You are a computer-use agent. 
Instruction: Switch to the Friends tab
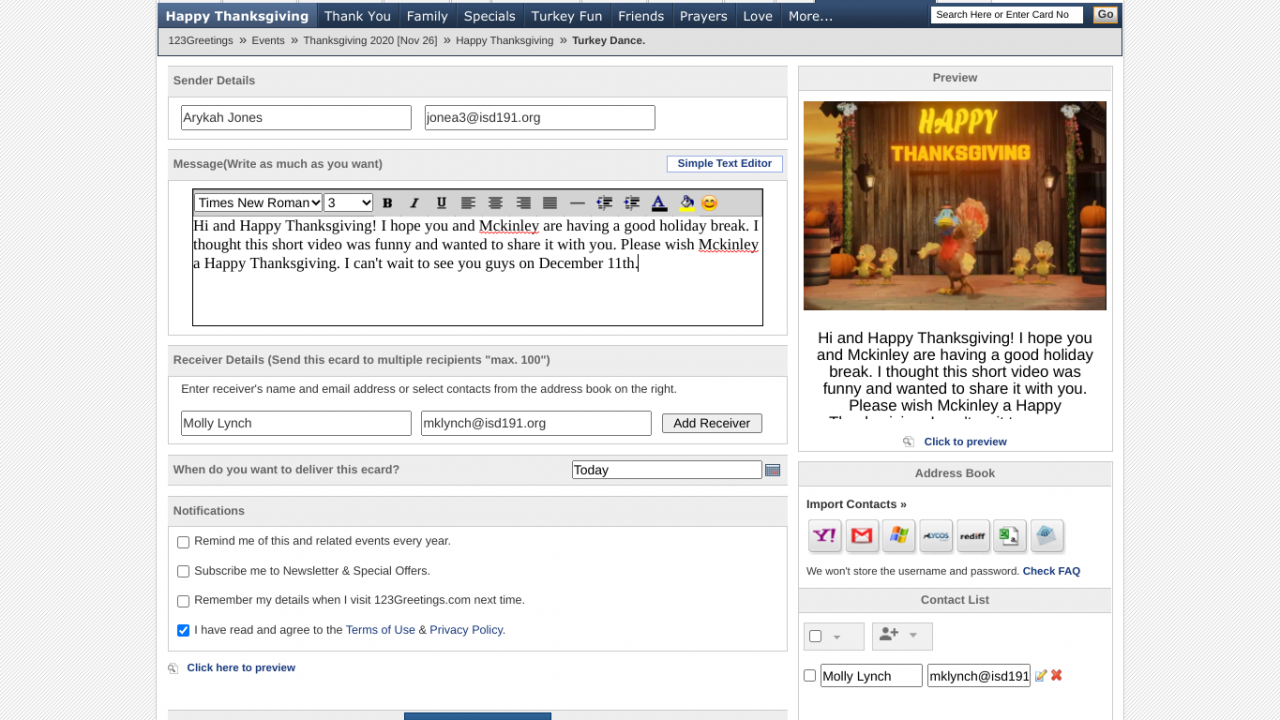[x=641, y=16]
